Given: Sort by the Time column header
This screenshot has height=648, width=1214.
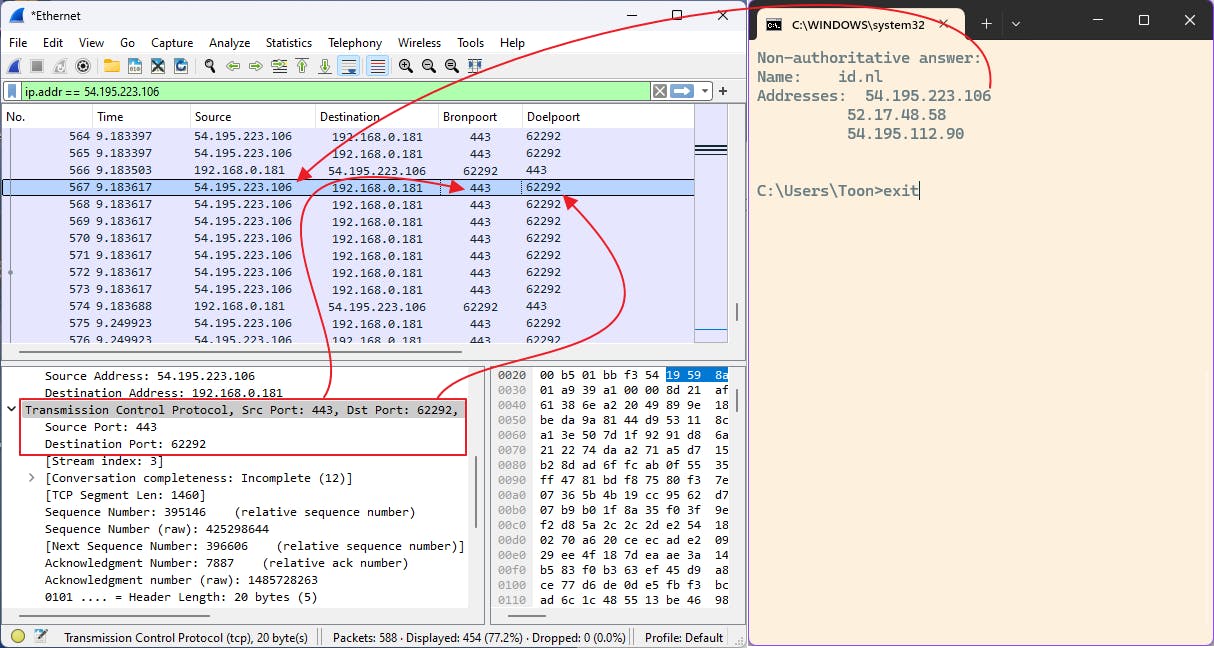Looking at the screenshot, I should tap(141, 117).
